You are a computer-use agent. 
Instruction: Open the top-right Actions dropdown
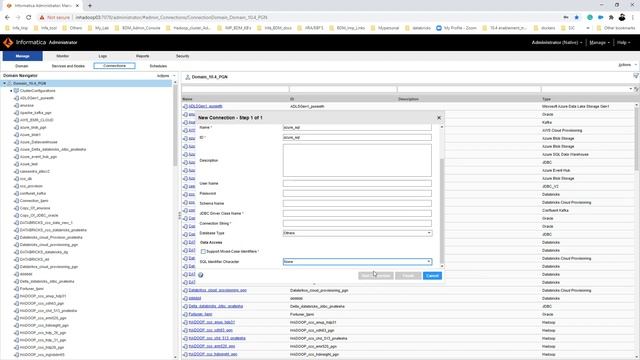627,65
